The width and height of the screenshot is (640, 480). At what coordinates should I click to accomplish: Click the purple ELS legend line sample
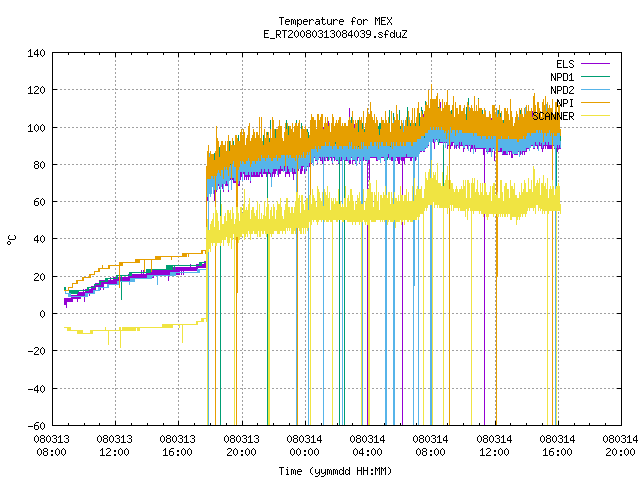pos(595,64)
